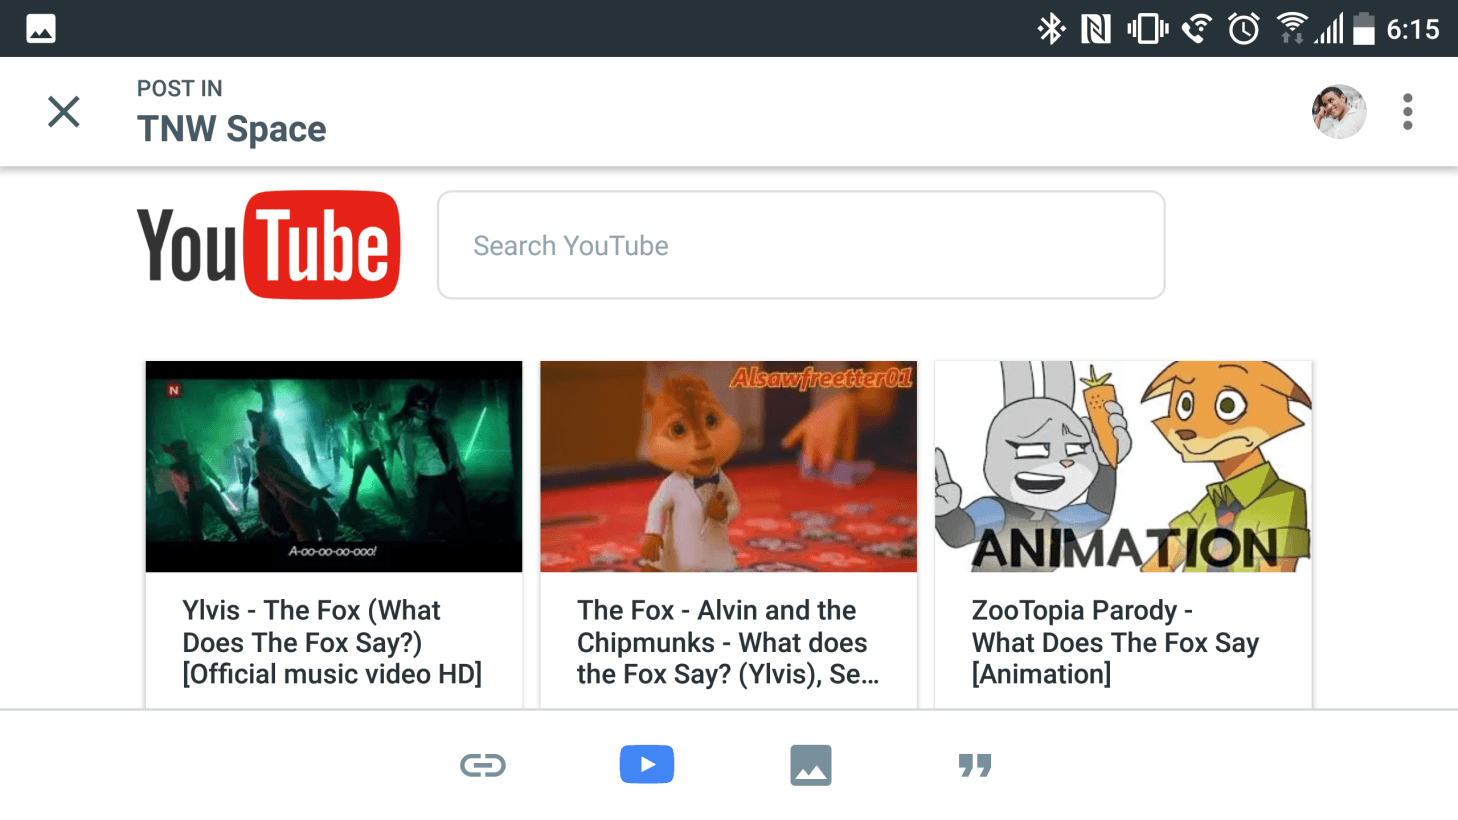This screenshot has width=1458, height=820.
Task: Select the link attachment icon
Action: tap(483, 764)
